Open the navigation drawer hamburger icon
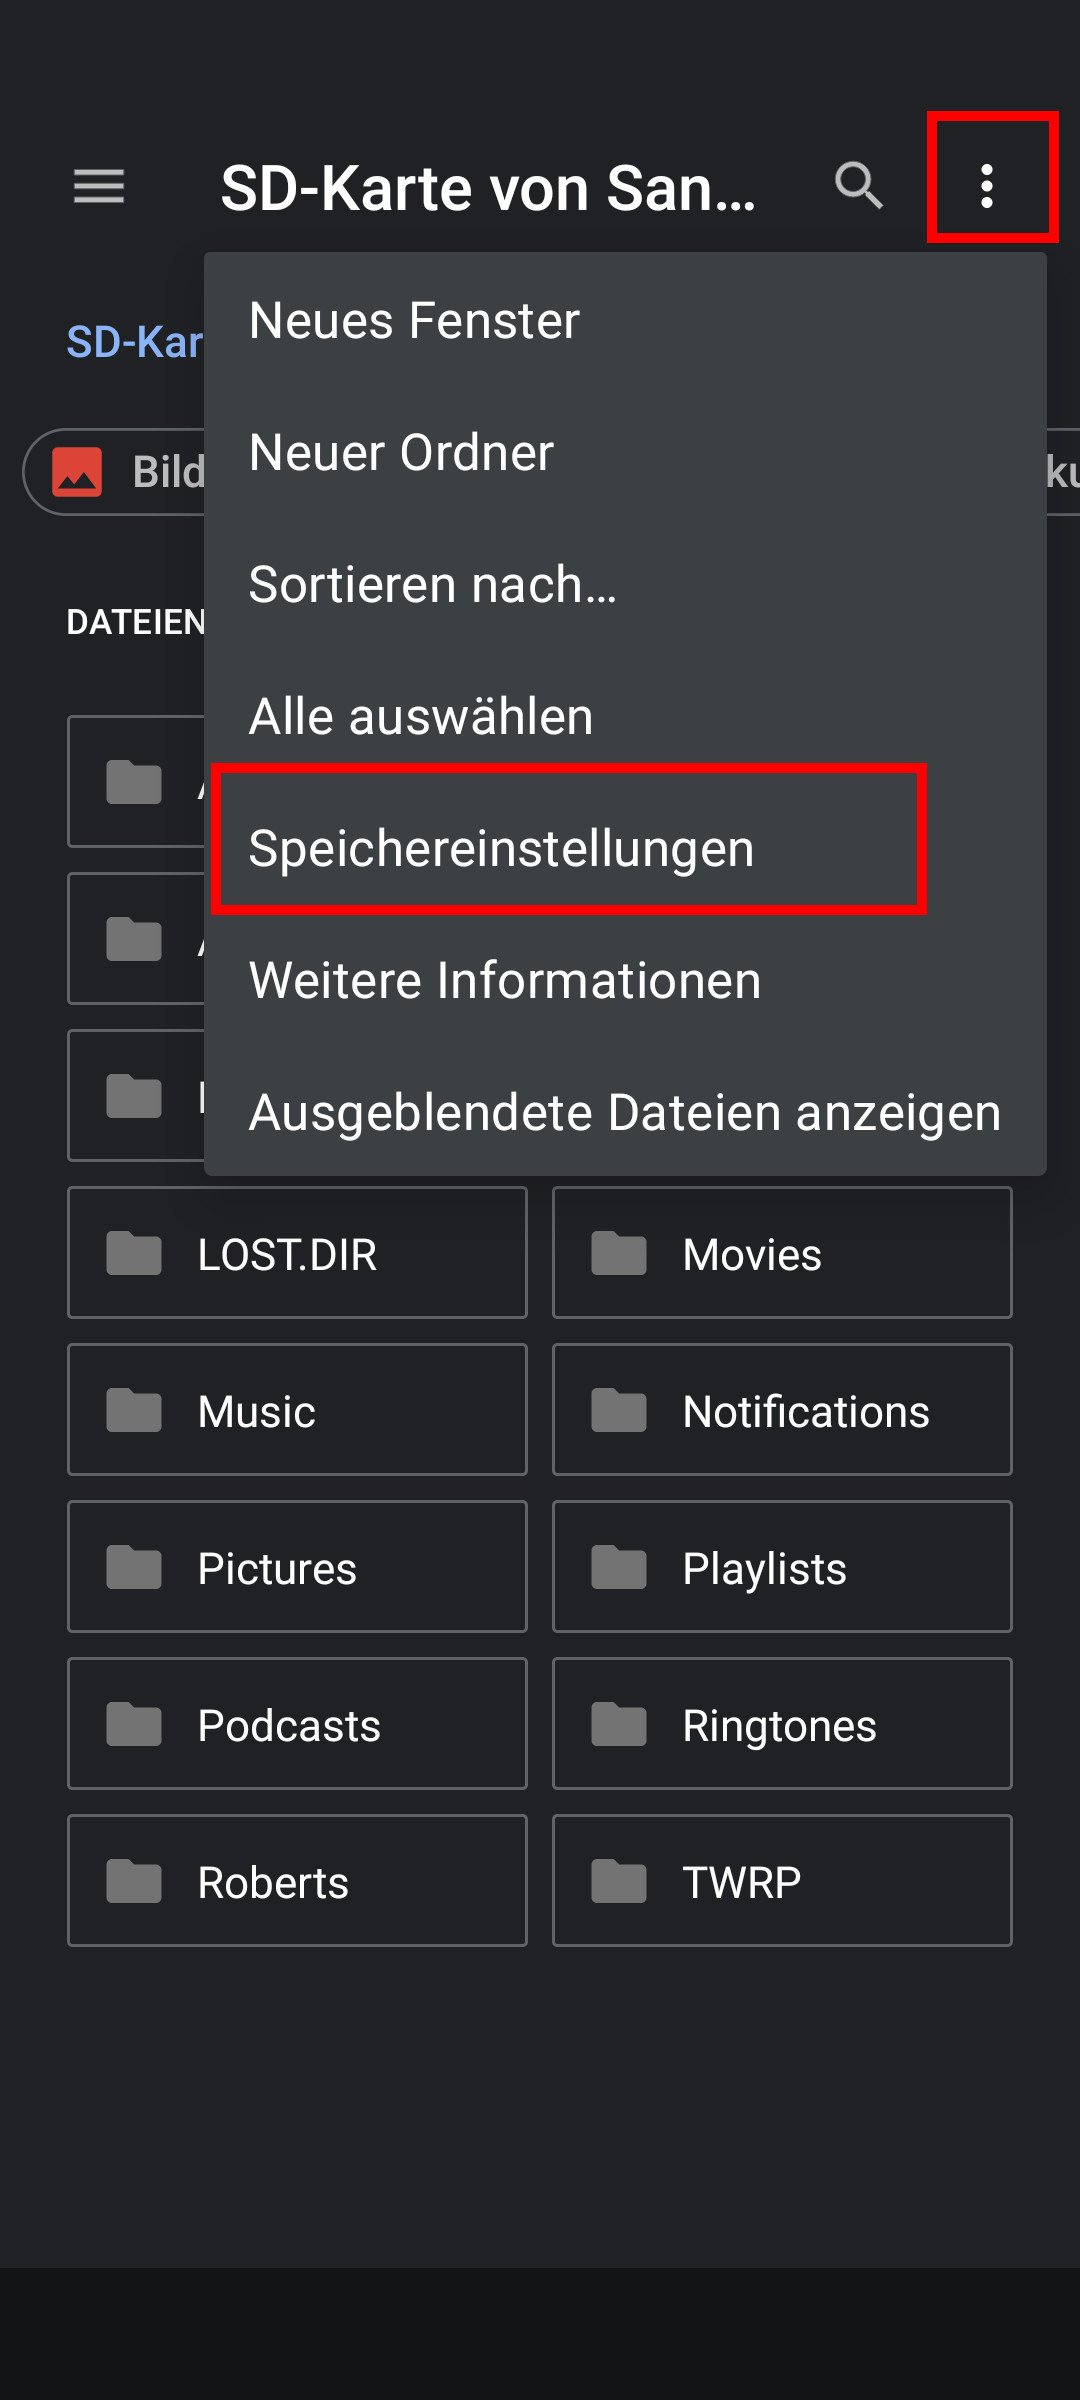The width and height of the screenshot is (1080, 2400). pyautogui.click(x=97, y=187)
